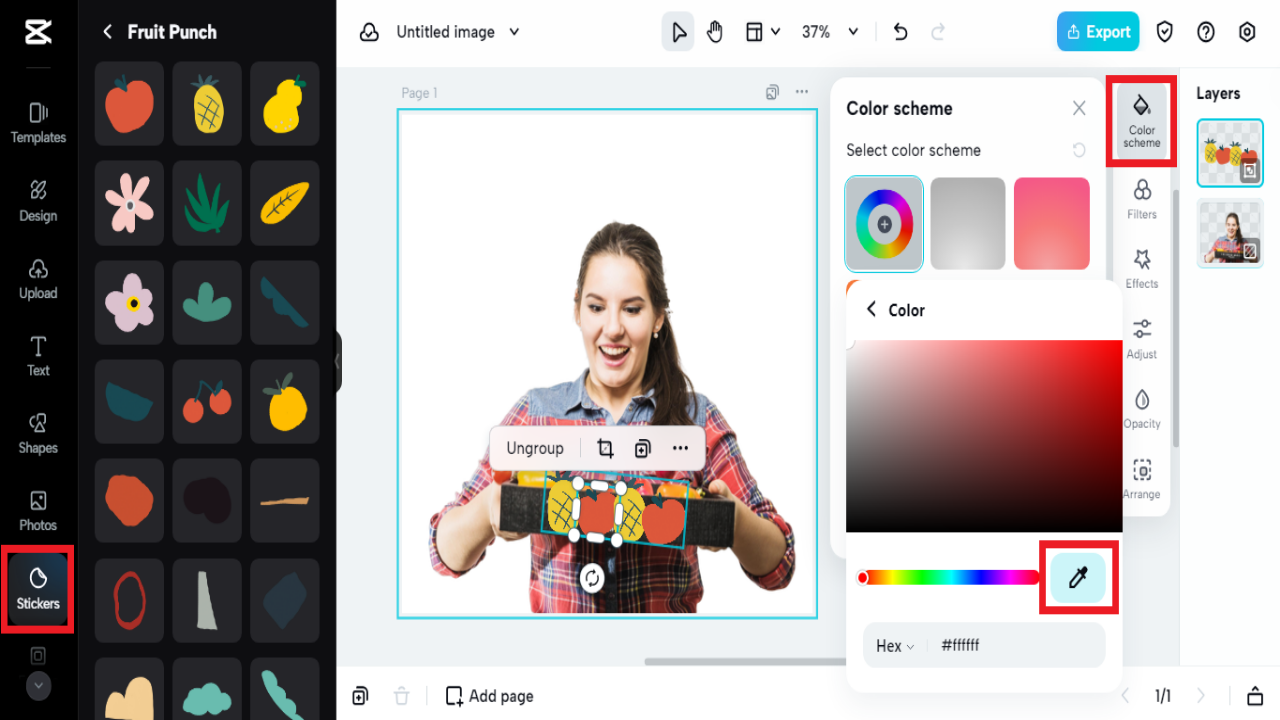Select the color wheel scheme option

[x=884, y=223]
